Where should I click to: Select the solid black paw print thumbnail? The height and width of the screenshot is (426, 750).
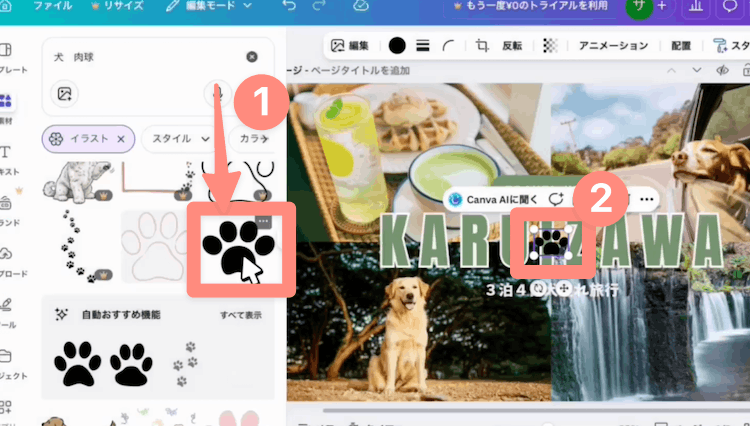click(x=238, y=248)
